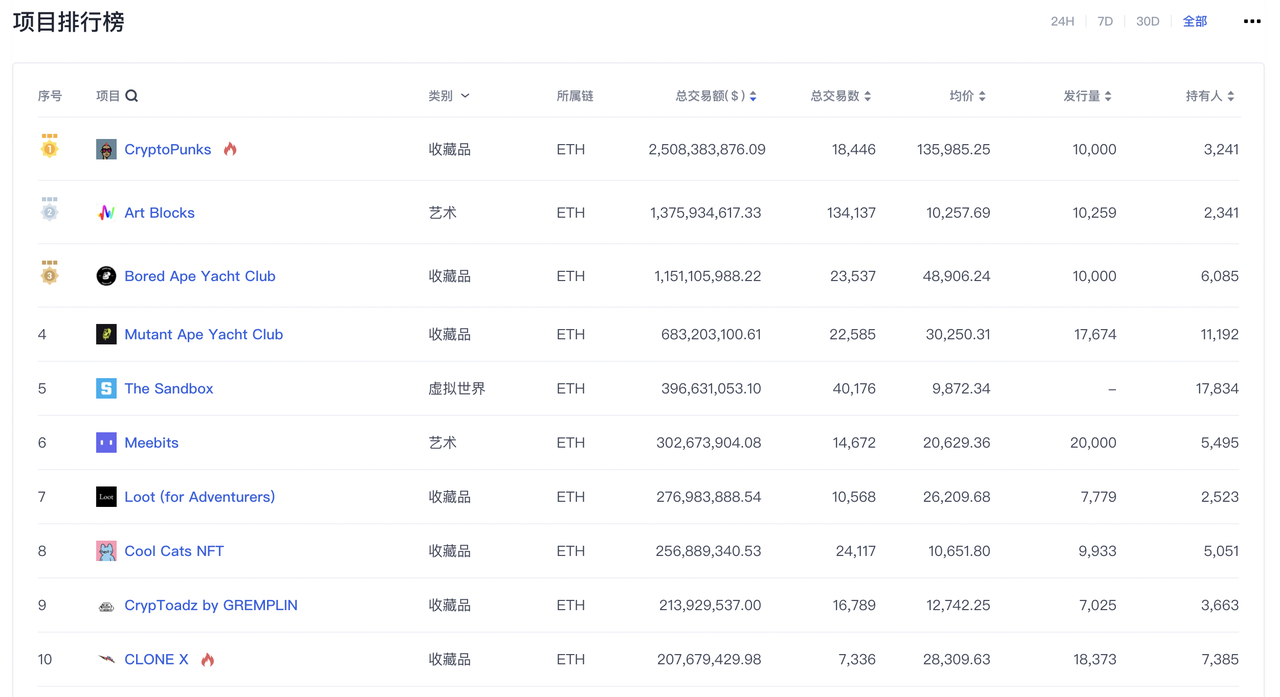The width and height of the screenshot is (1280, 697).
Task: Open the CrypToadz by GREMPLIN project link
Action: pyautogui.click(x=210, y=605)
